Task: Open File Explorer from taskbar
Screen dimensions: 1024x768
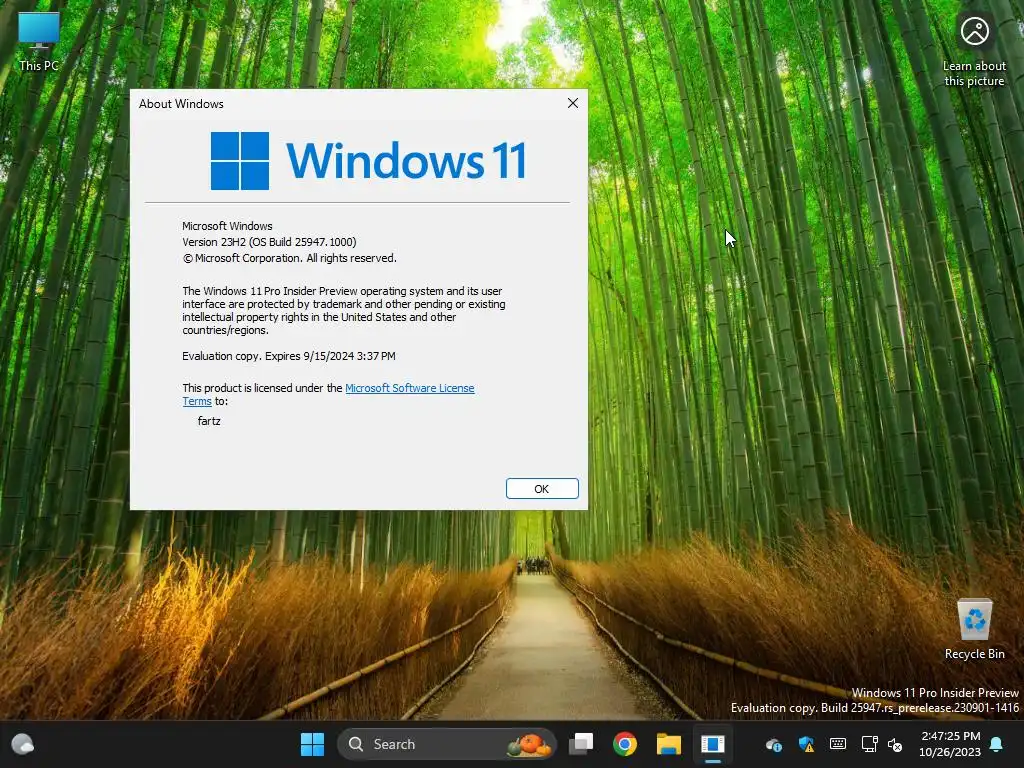Action: [668, 744]
